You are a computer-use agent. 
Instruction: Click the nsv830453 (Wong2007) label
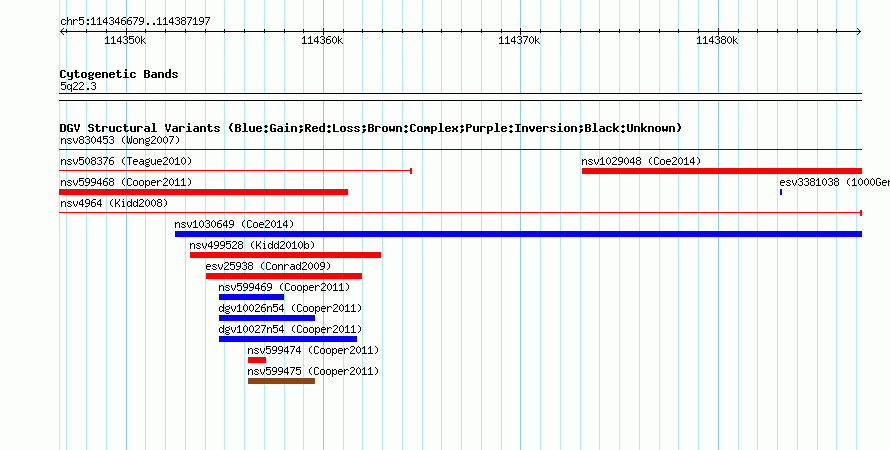coord(120,140)
